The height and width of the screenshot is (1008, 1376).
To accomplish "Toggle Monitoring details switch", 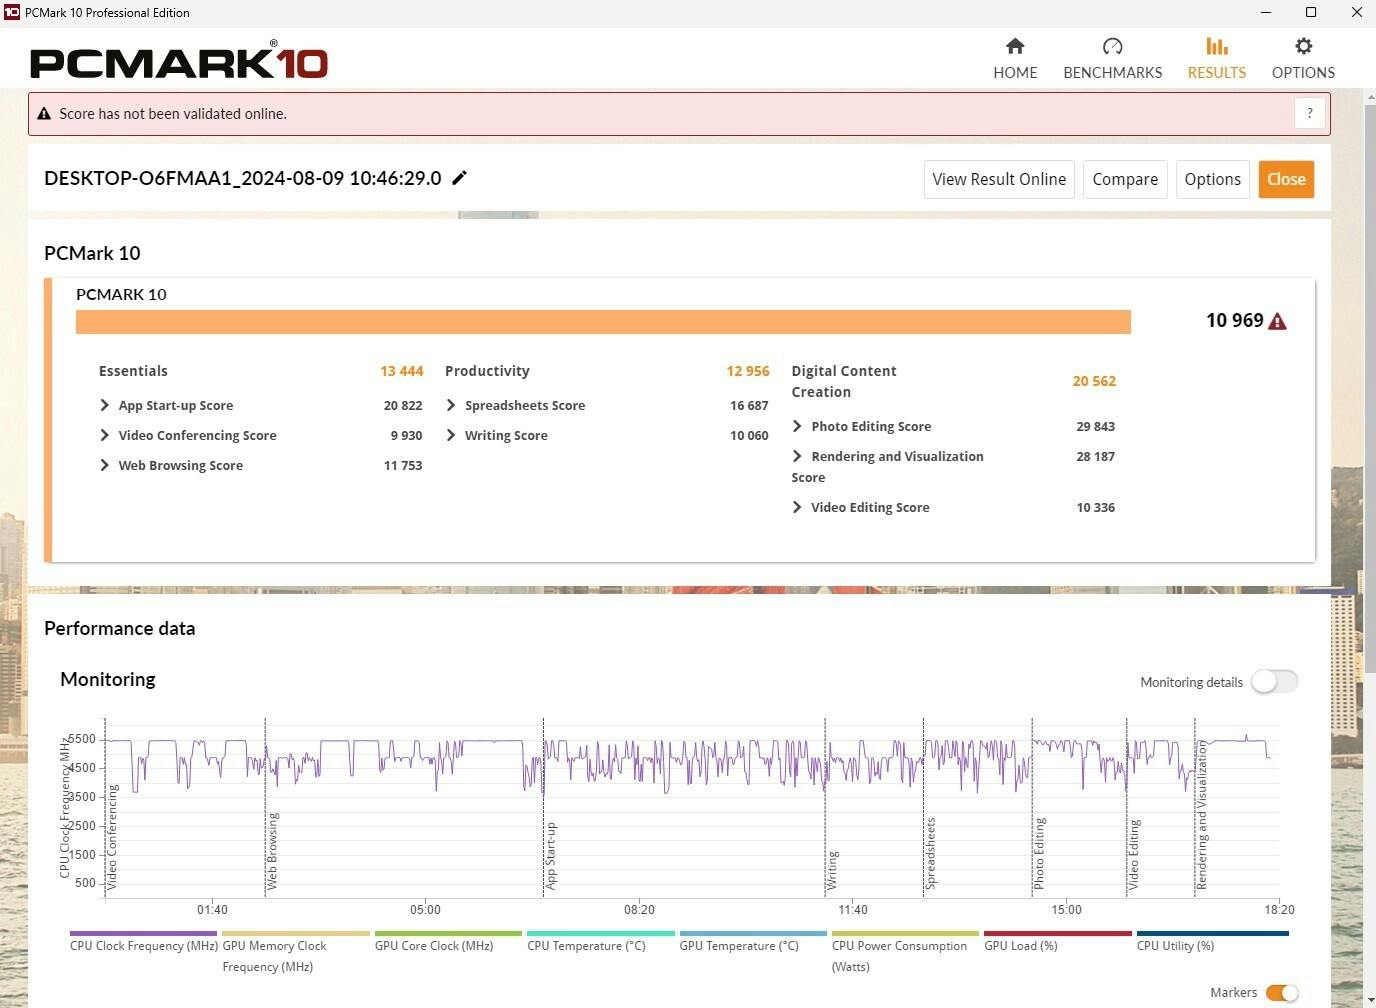I will tap(1274, 681).
